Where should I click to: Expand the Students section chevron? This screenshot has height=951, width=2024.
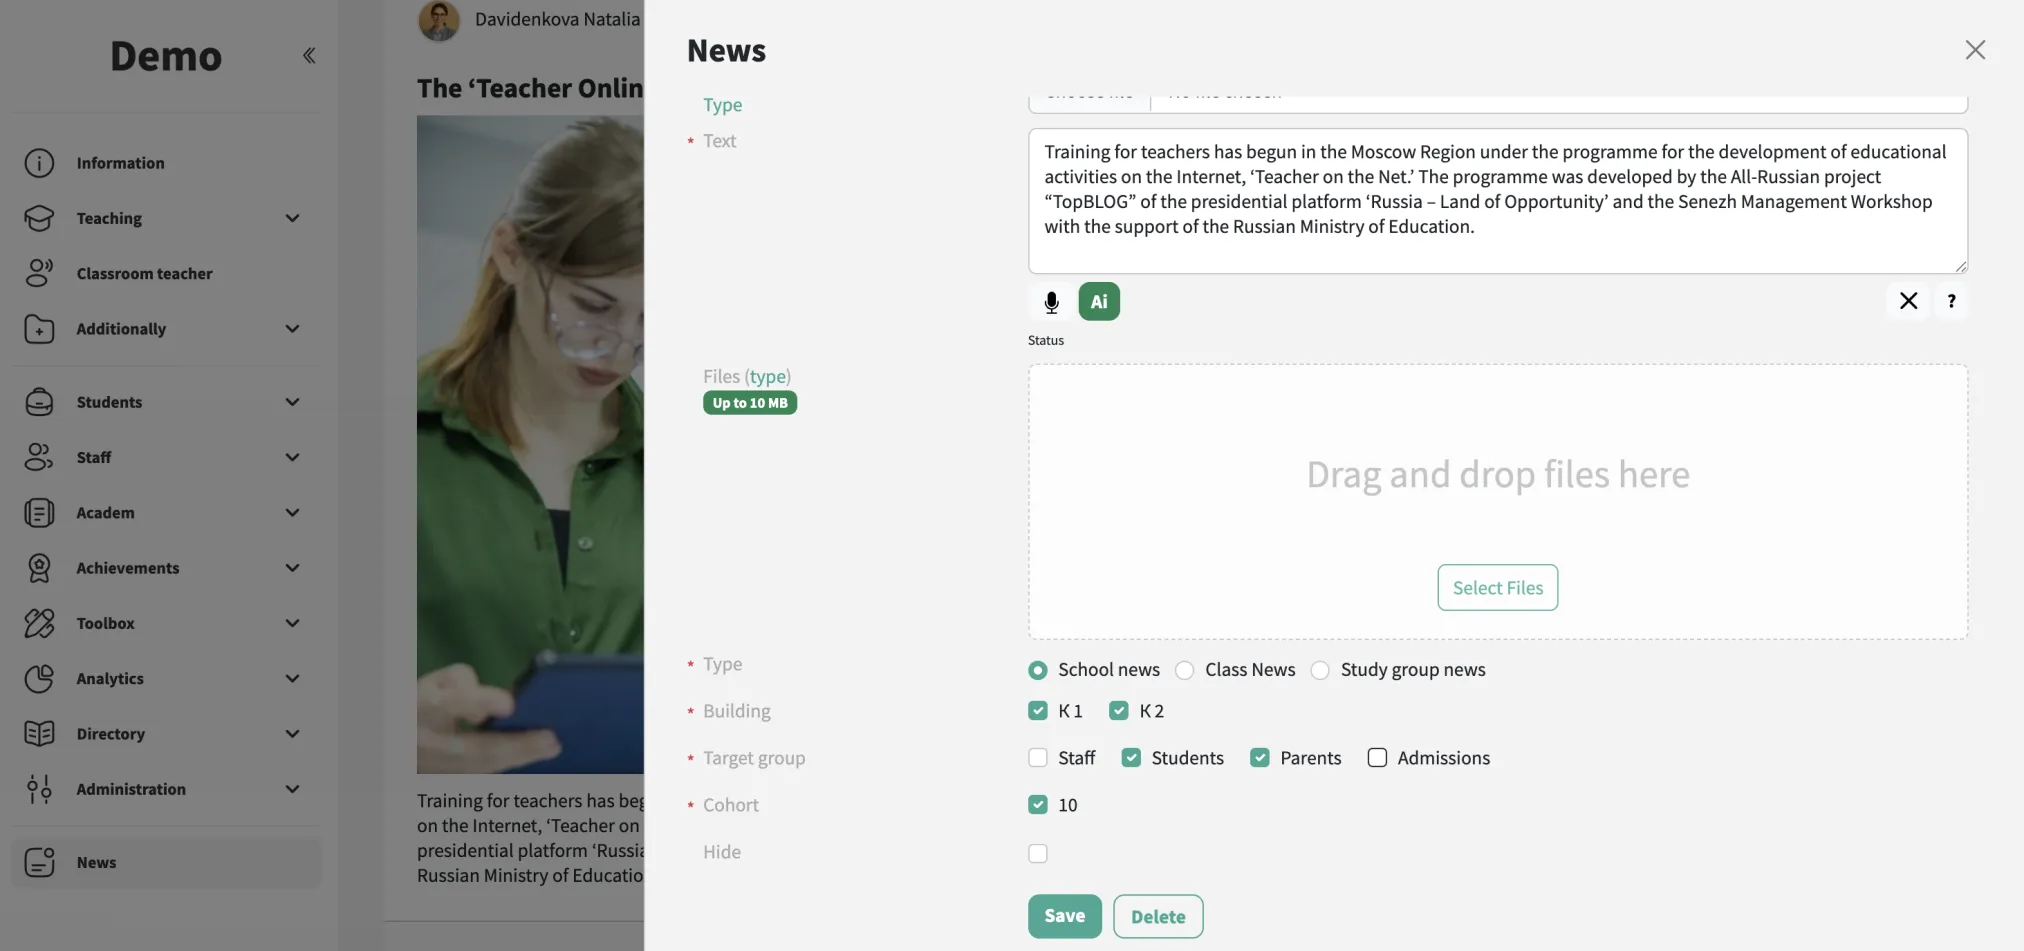coord(292,402)
